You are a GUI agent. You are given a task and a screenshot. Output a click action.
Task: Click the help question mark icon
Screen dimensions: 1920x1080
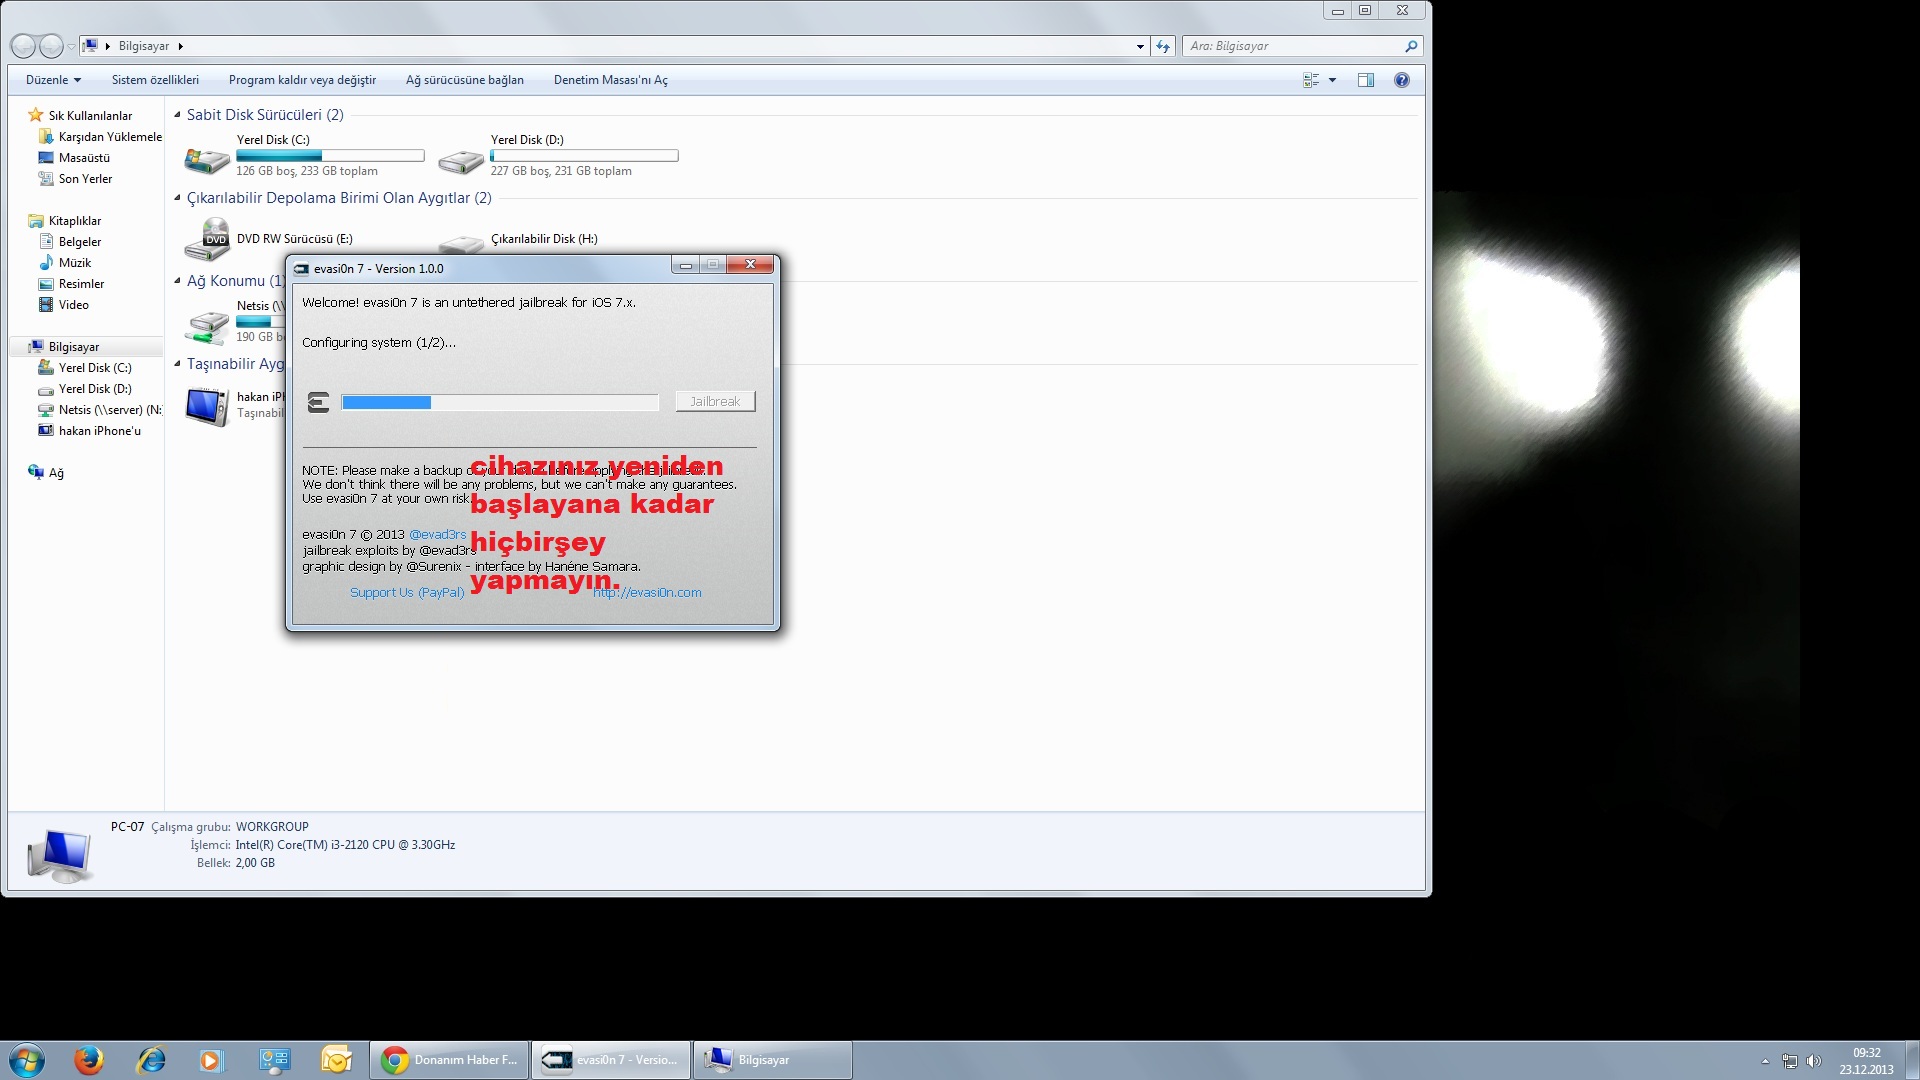click(x=1401, y=80)
